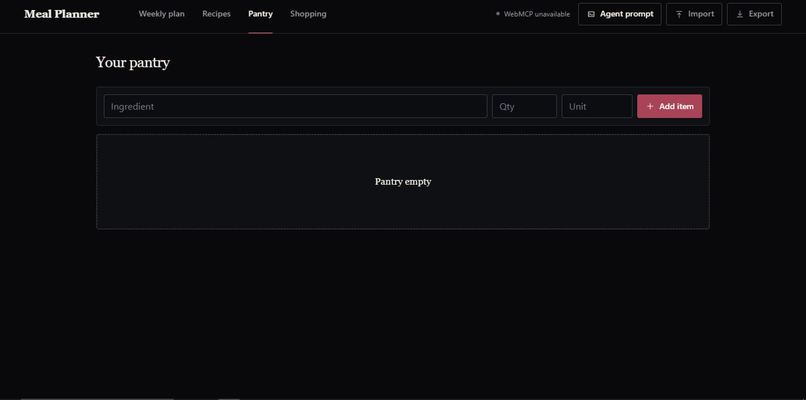Click the WebMCP unavailable status indicator
The height and width of the screenshot is (400, 806).
tap(533, 14)
